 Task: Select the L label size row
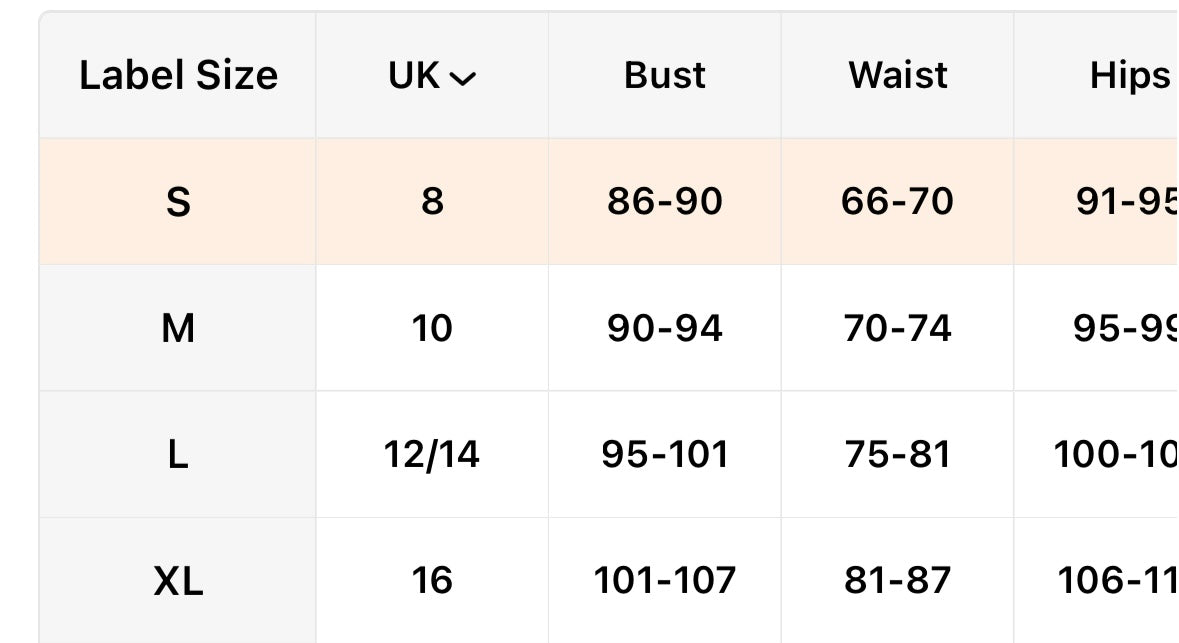(178, 455)
